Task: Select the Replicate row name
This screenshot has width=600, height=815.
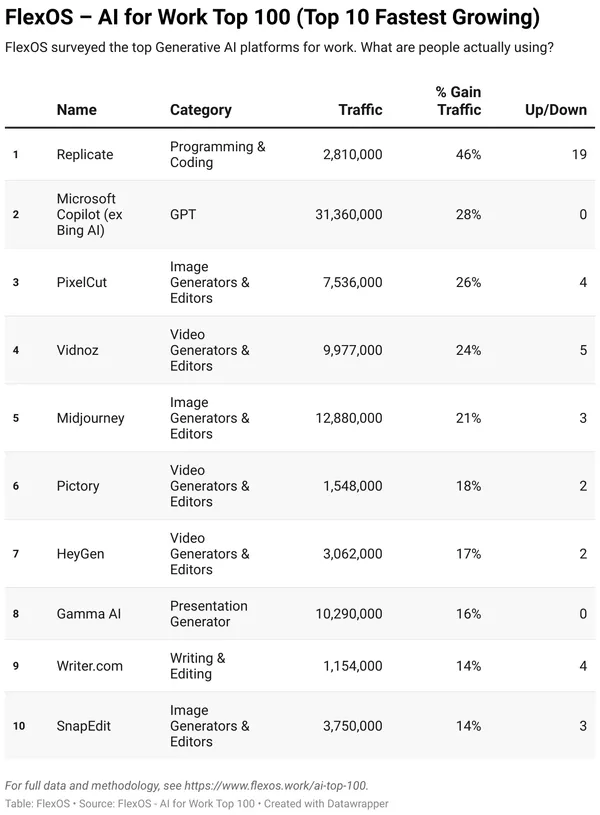Action: [85, 155]
